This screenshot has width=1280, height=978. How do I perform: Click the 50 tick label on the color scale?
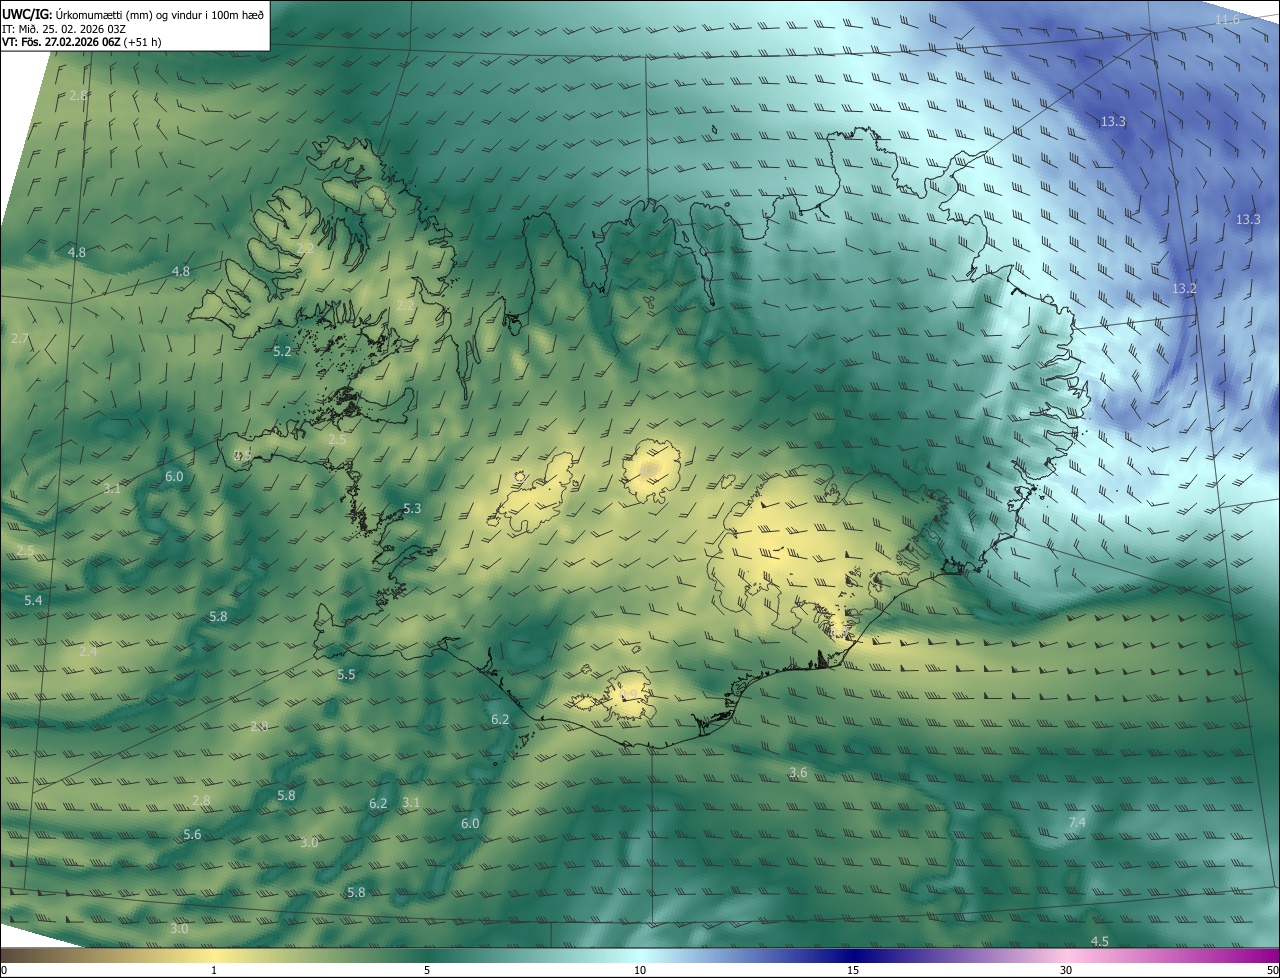click(1272, 970)
